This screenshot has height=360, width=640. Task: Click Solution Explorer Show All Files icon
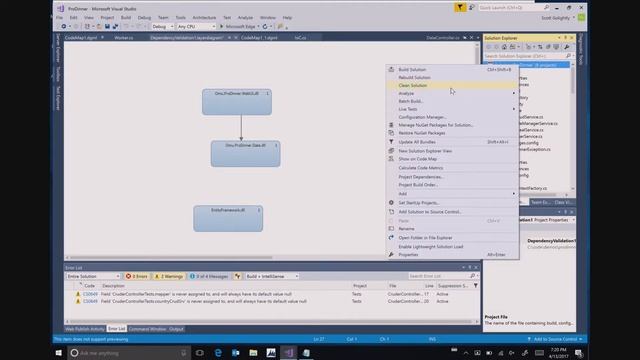(x=556, y=47)
